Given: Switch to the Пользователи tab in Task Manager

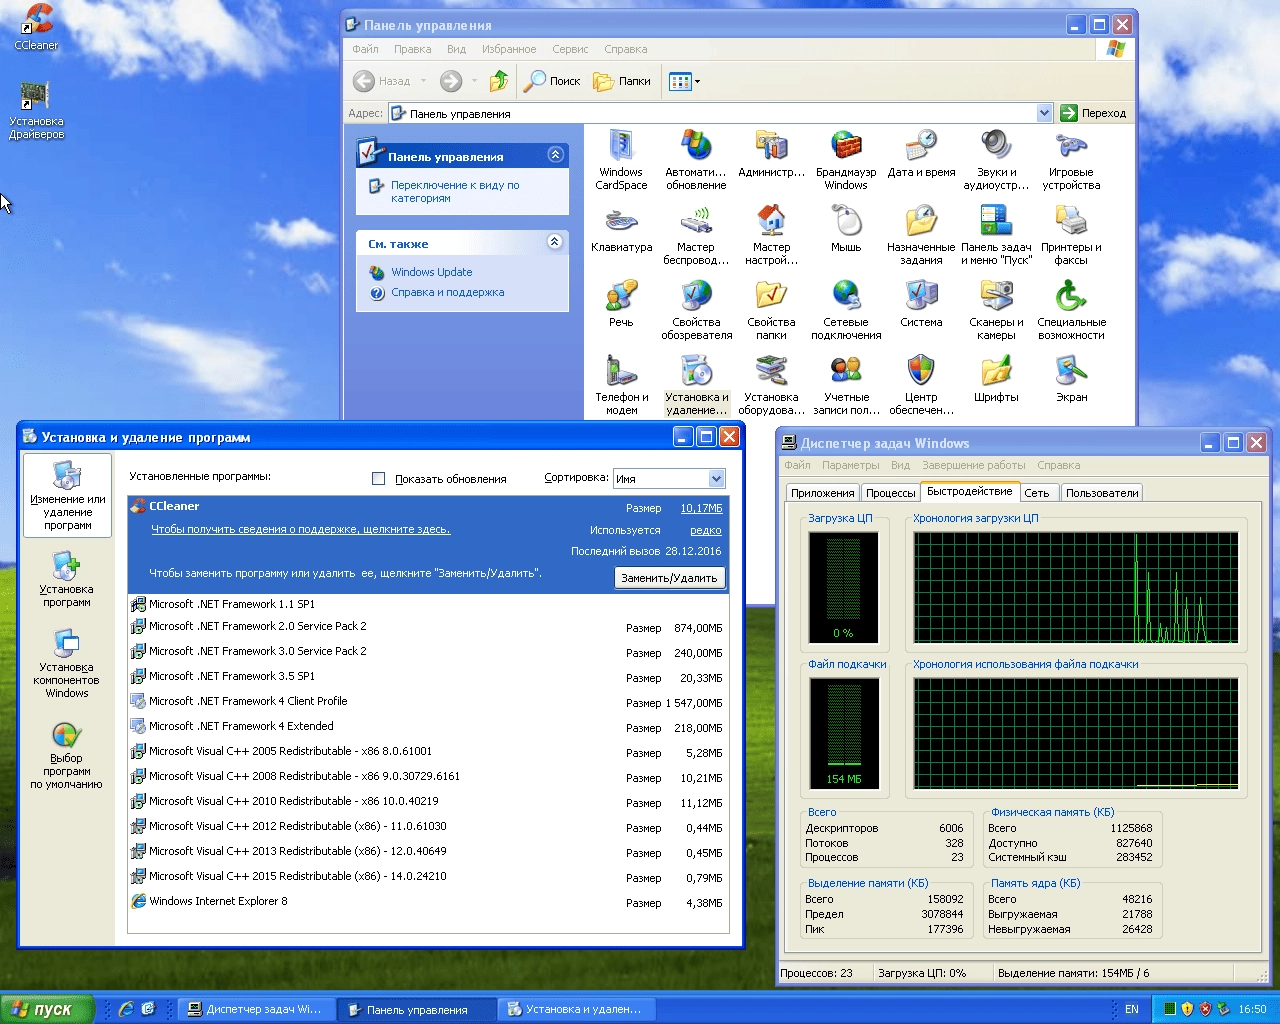Looking at the screenshot, I should (1101, 493).
